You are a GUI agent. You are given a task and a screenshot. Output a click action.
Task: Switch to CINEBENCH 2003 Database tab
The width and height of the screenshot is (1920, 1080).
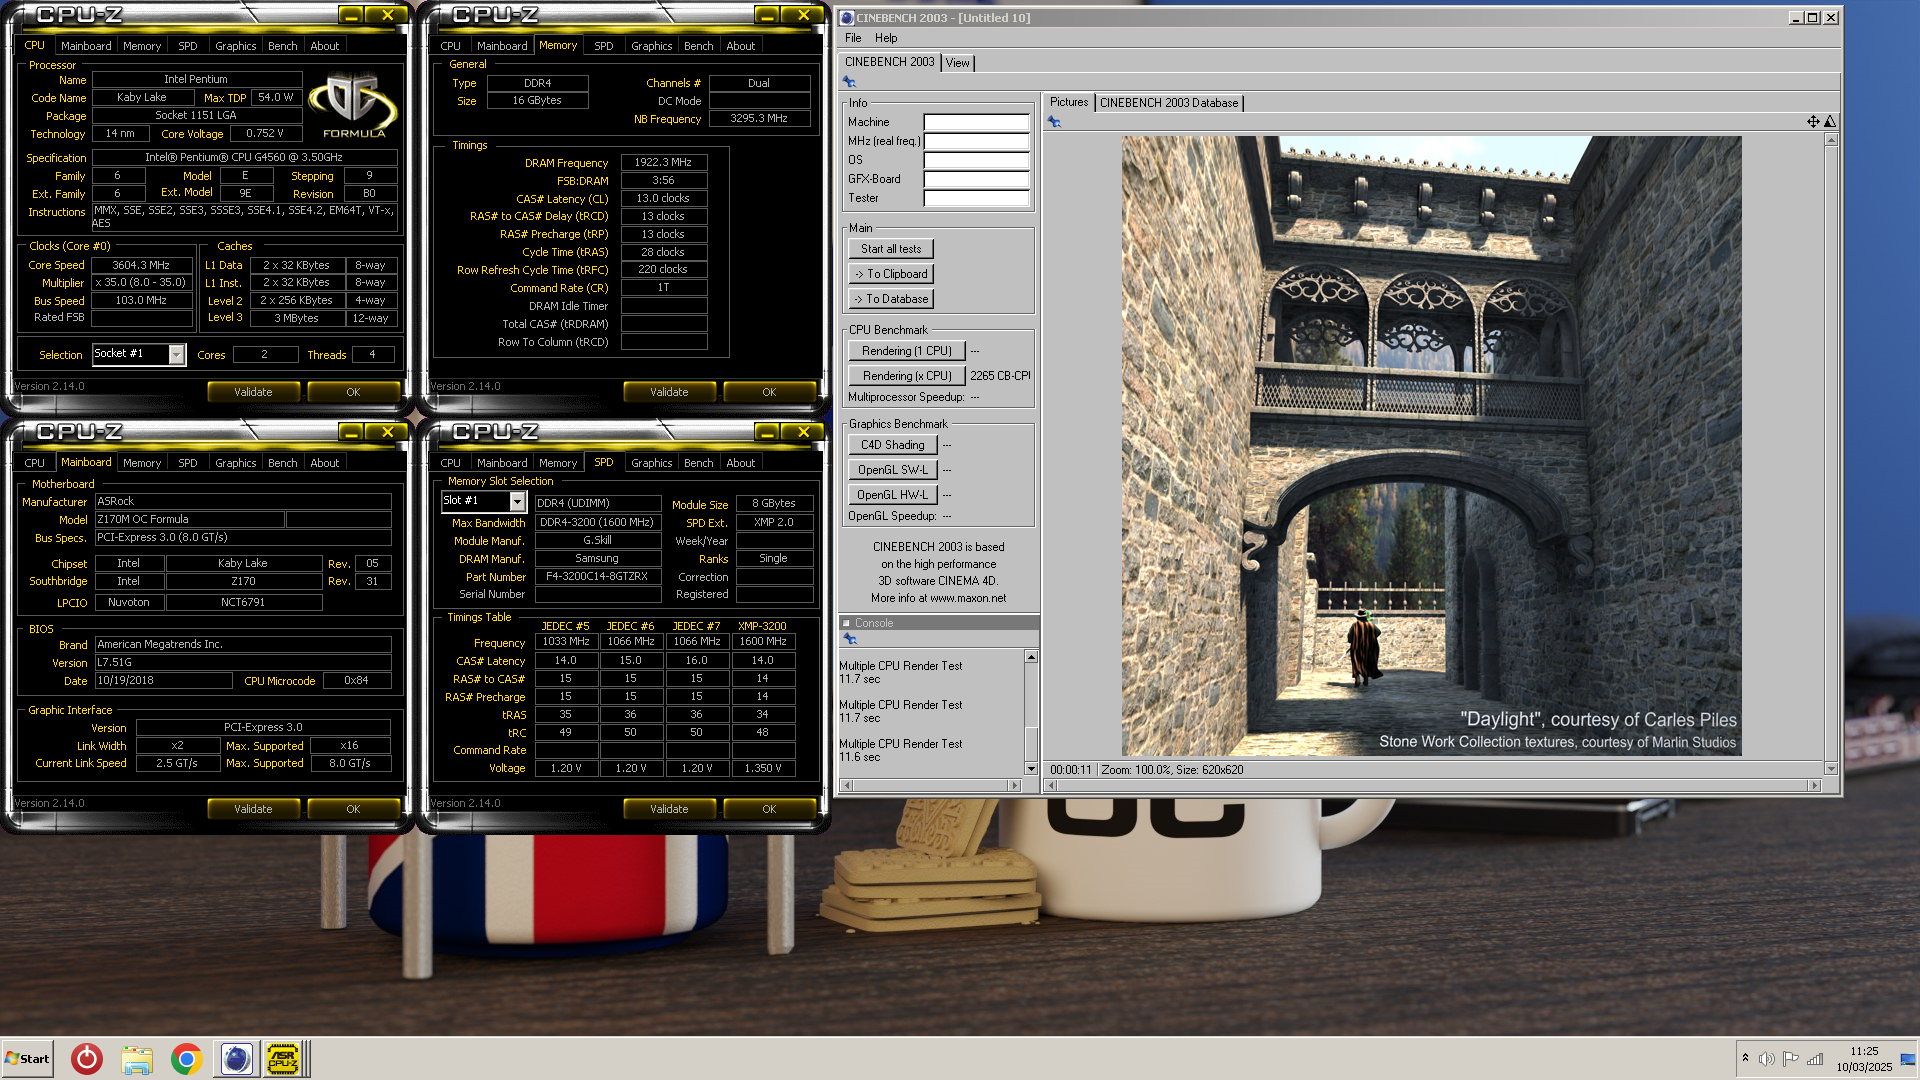pos(1169,103)
